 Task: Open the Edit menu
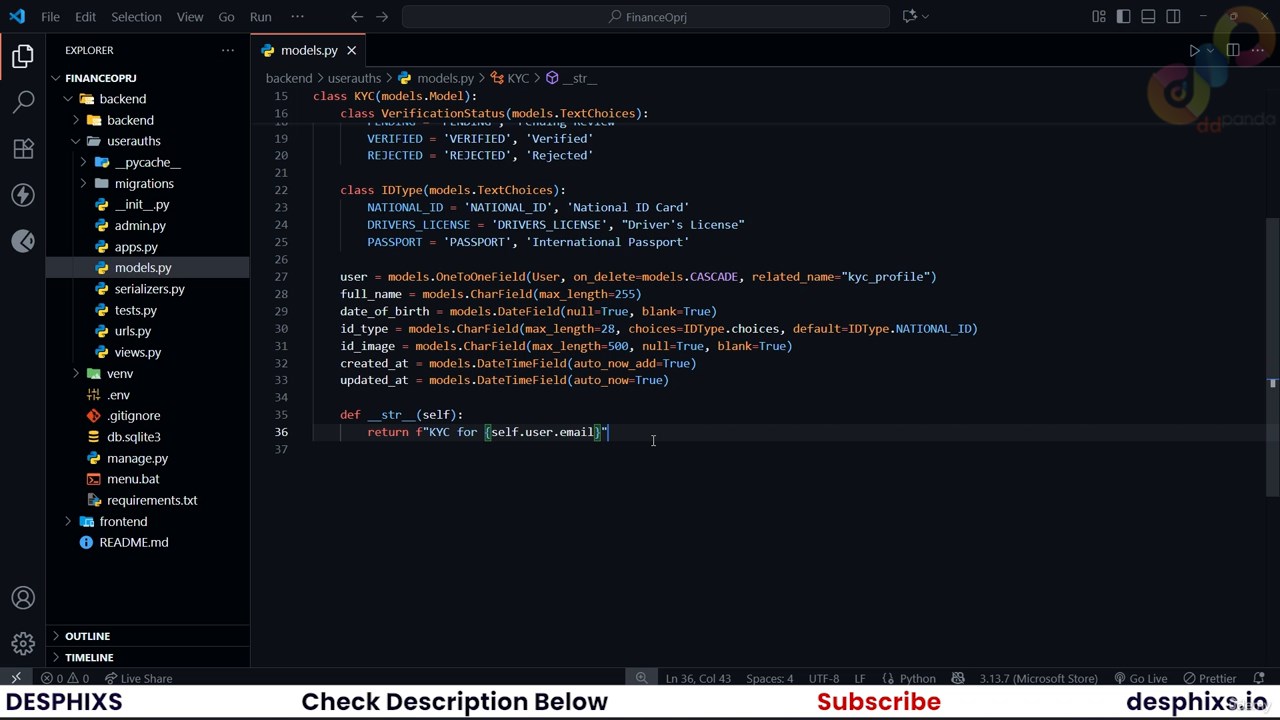tap(85, 17)
